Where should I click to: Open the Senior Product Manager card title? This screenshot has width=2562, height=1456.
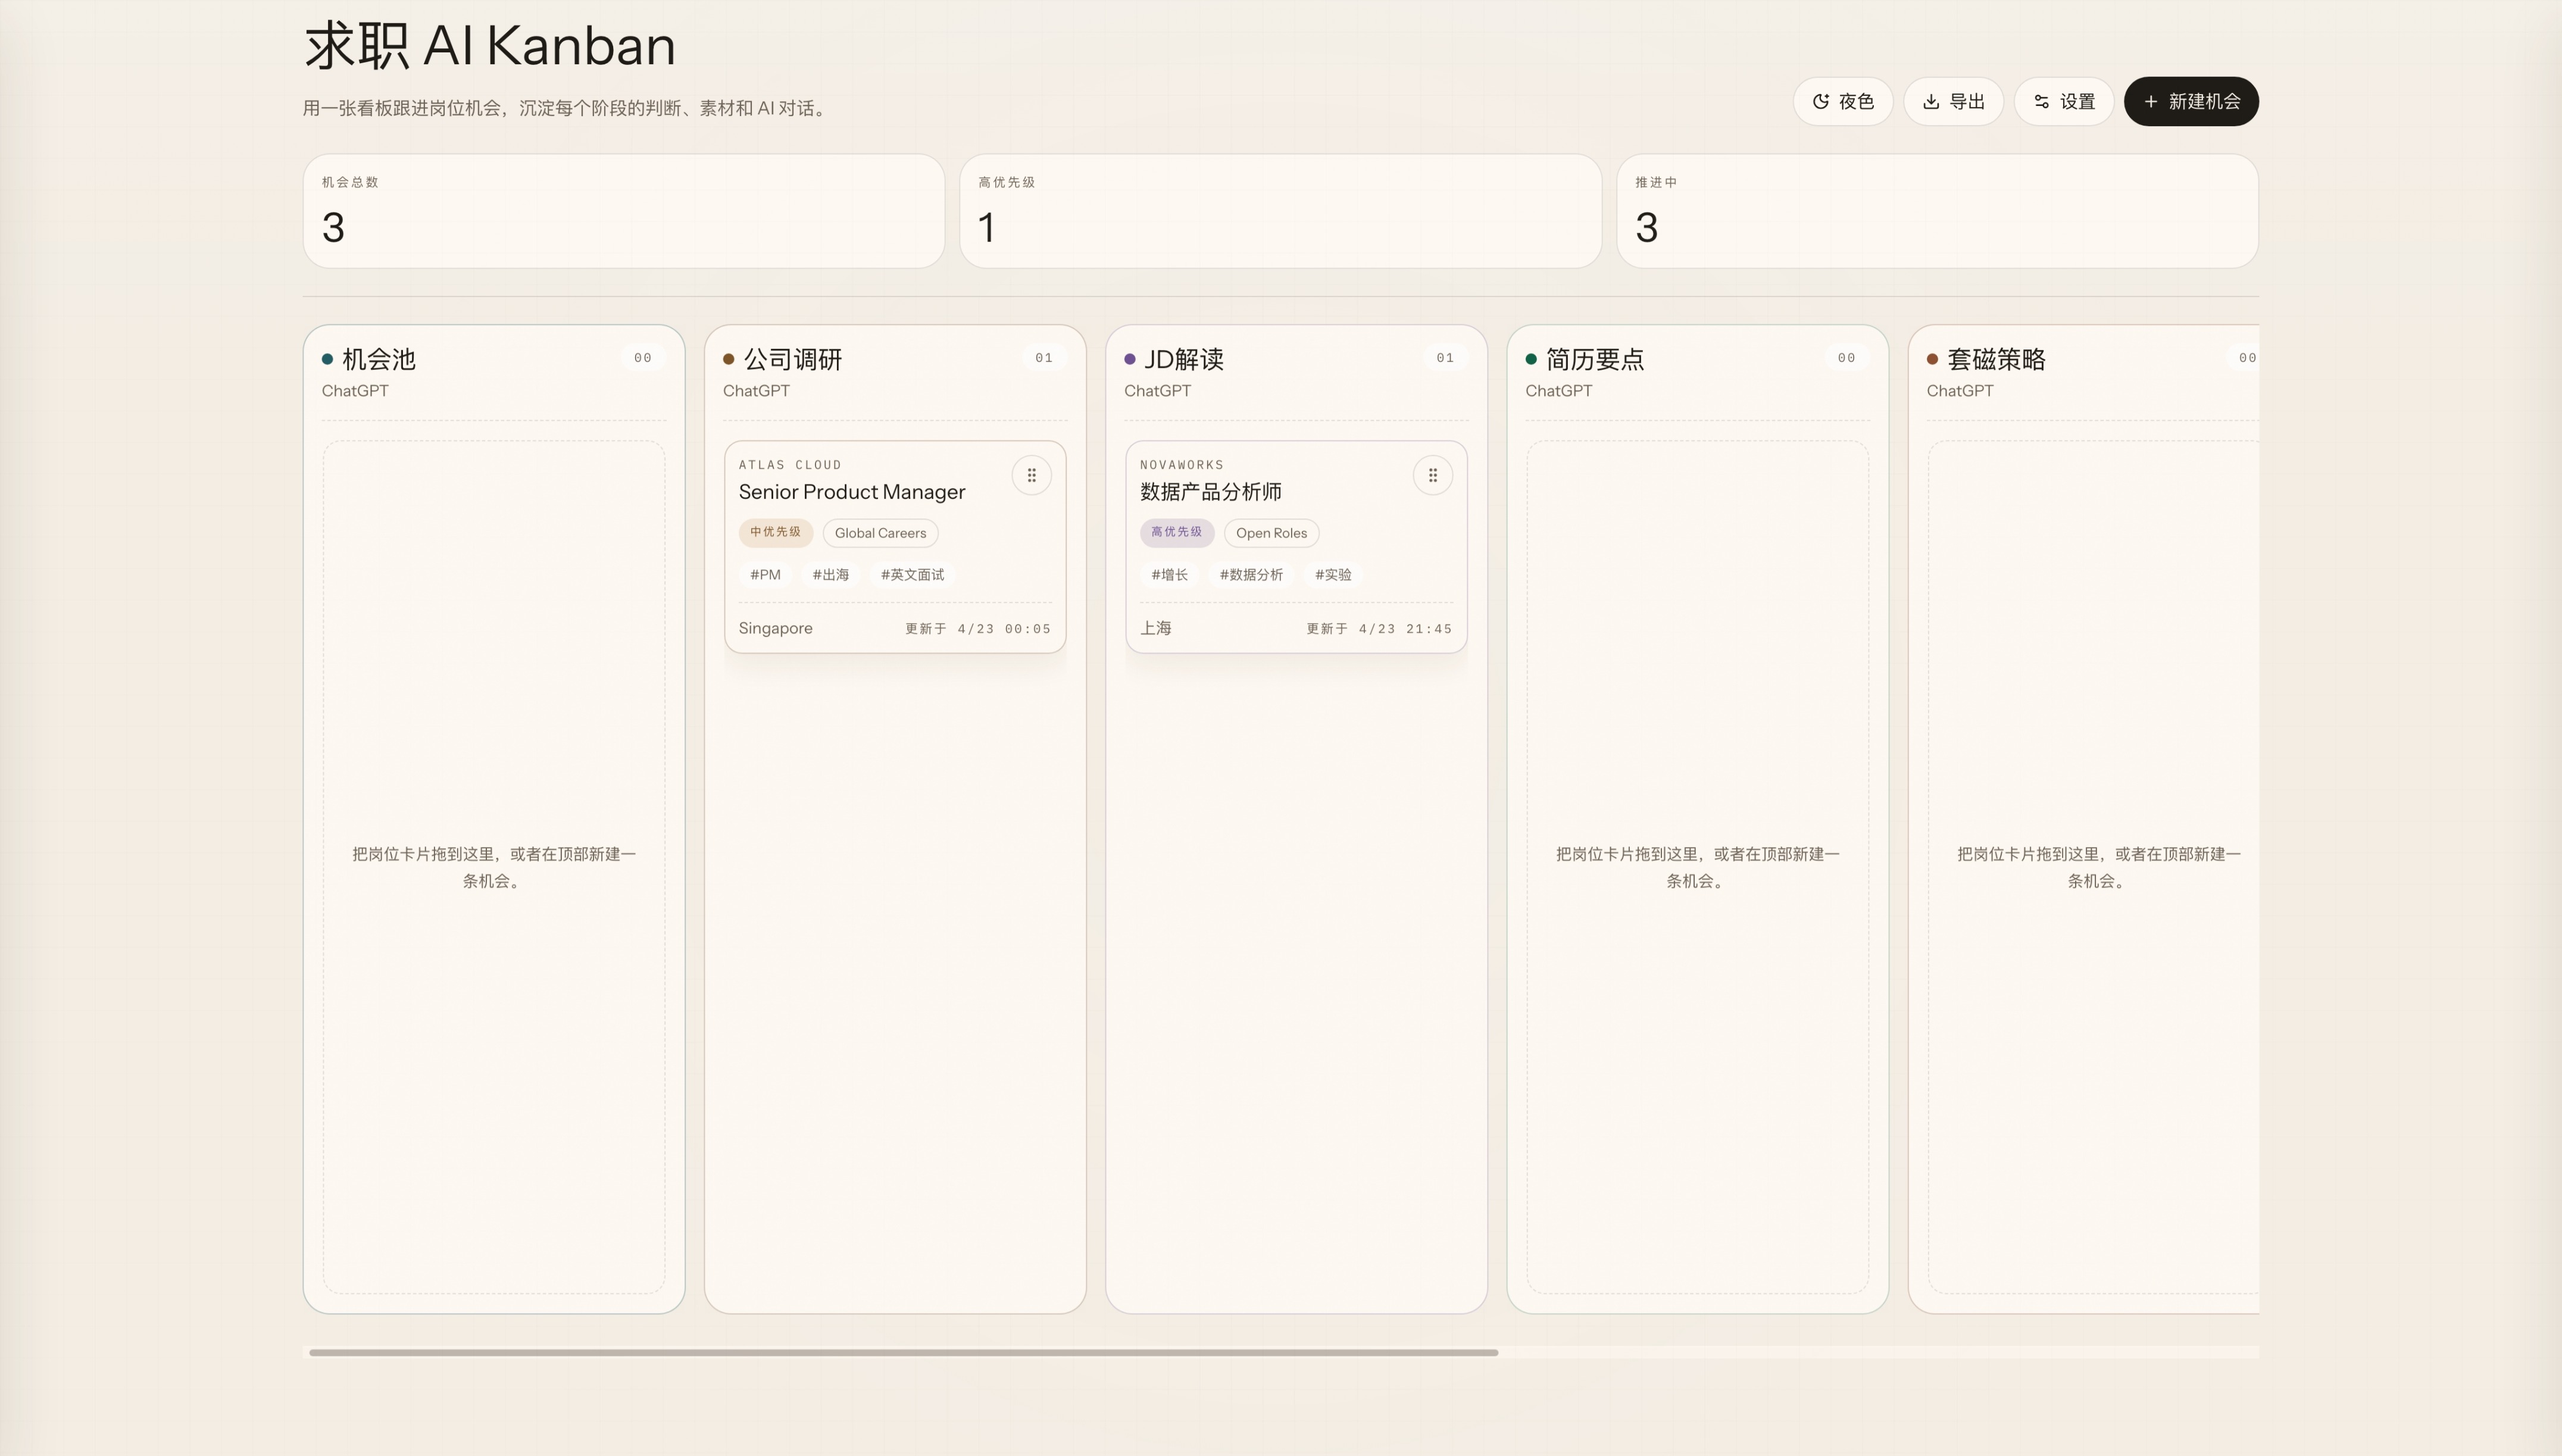click(852, 492)
